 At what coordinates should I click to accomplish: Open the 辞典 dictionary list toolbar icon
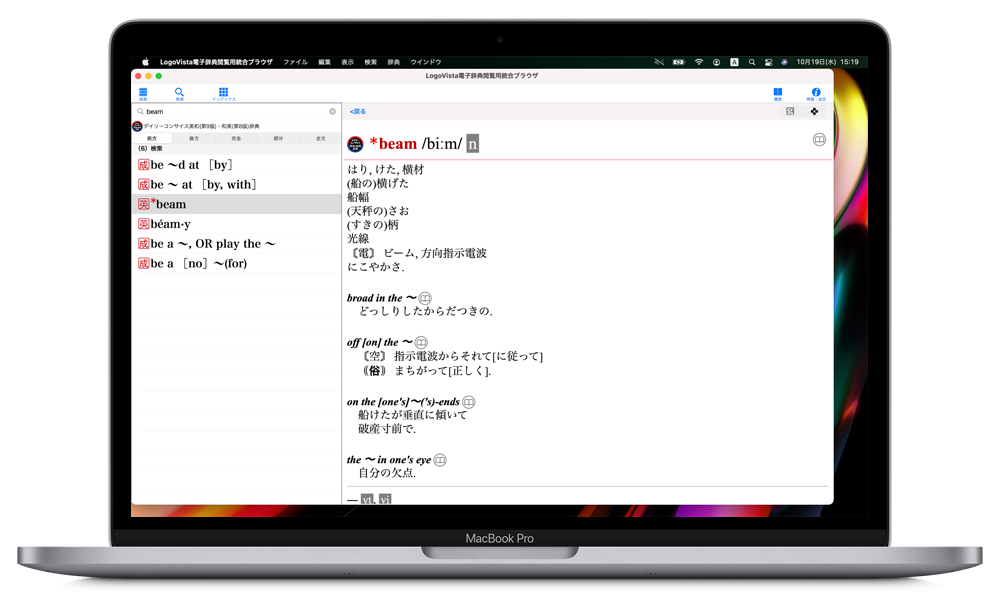(x=143, y=94)
